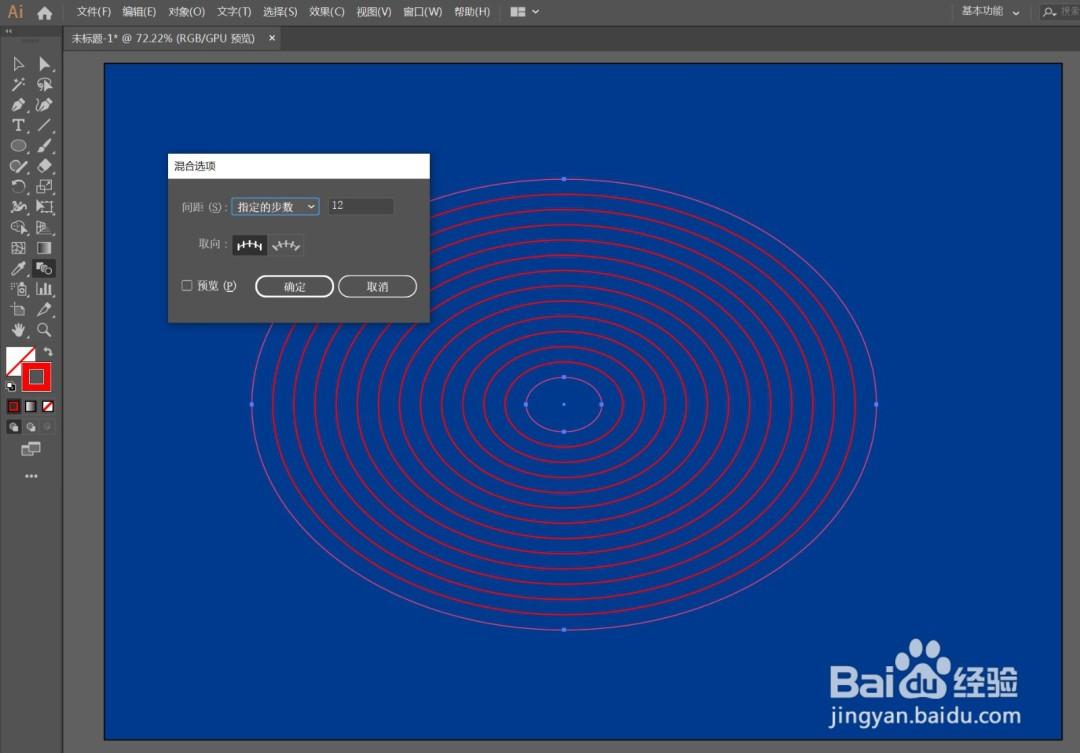Image resolution: width=1080 pixels, height=753 pixels.
Task: Open the arrange documents dropdown
Action: (525, 12)
